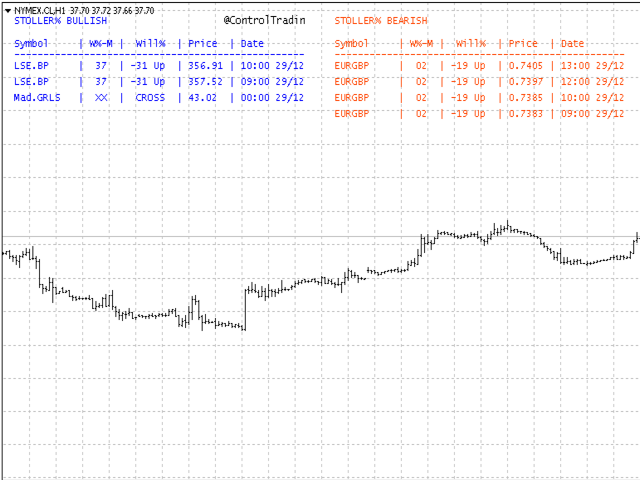Click the CROSS value for Mad.GRLS
This screenshot has height=480, width=640.
click(x=150, y=98)
